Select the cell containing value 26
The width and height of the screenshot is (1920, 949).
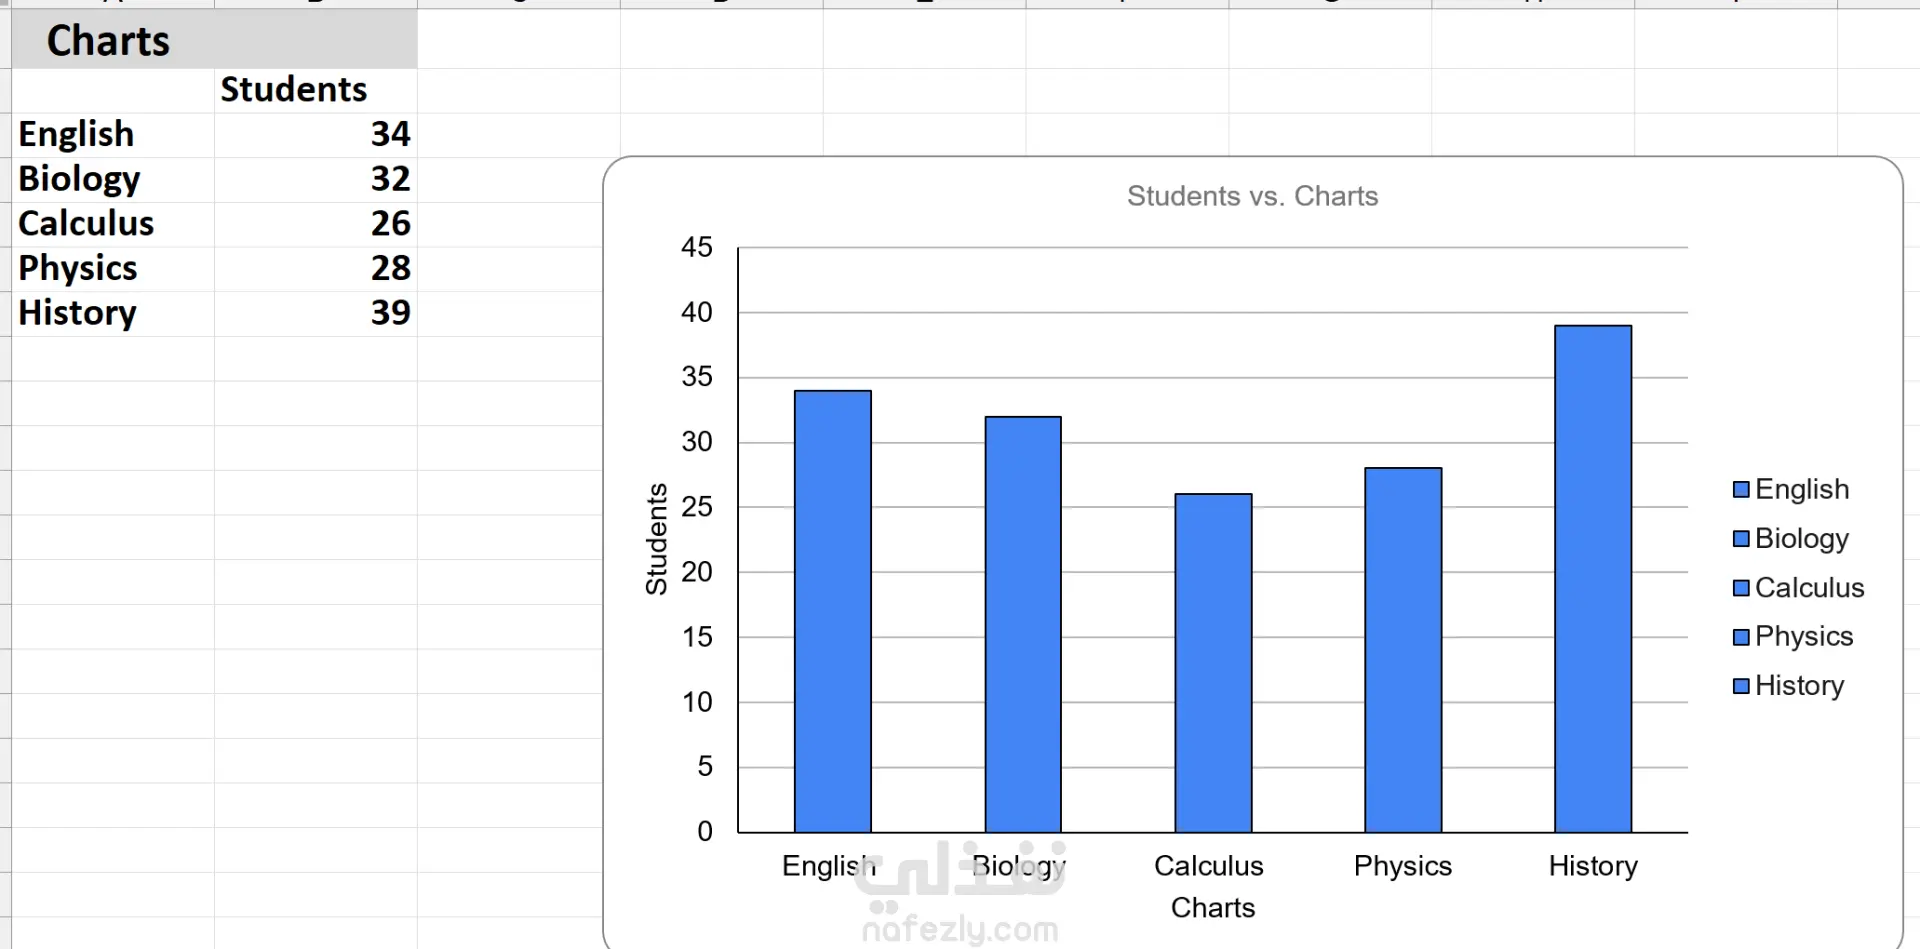coord(316,224)
